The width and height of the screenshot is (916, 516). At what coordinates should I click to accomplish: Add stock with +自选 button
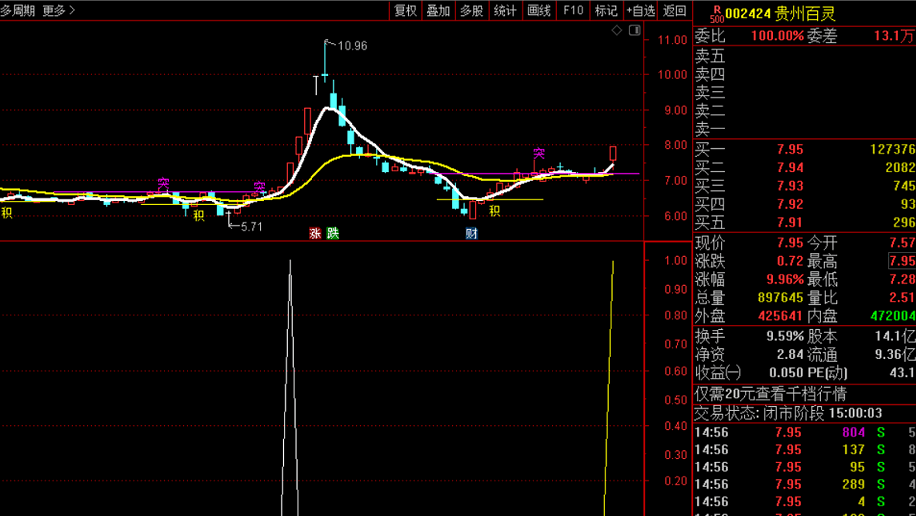point(641,11)
